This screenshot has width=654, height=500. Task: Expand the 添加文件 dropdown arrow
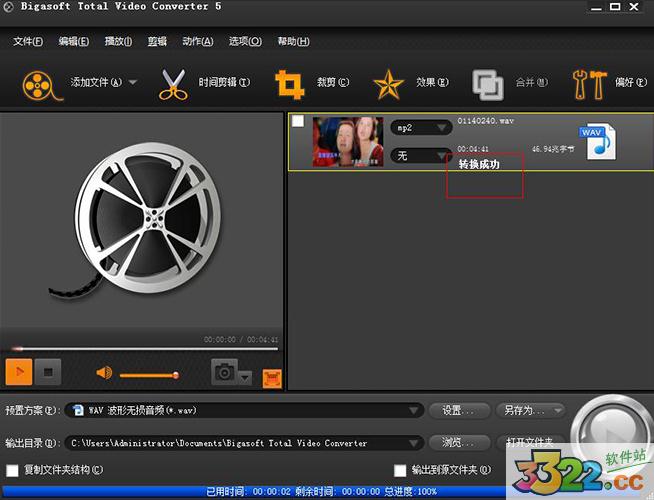click(133, 82)
